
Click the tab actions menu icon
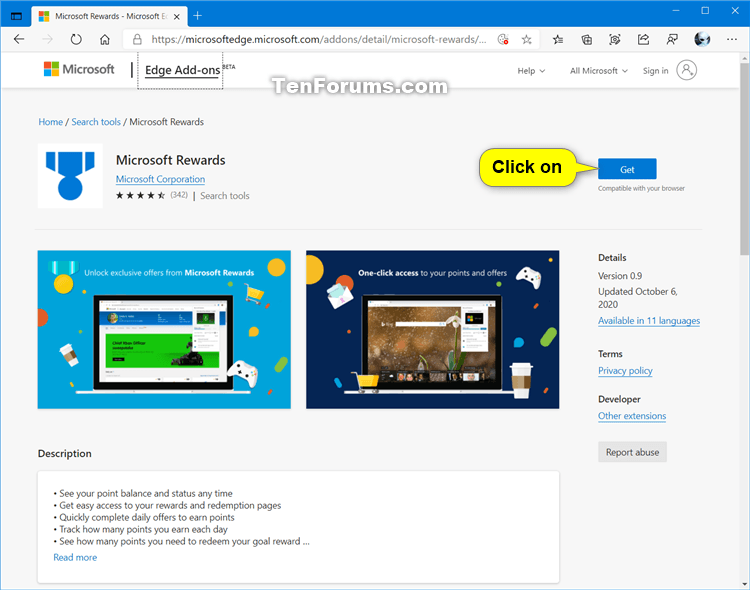16,16
